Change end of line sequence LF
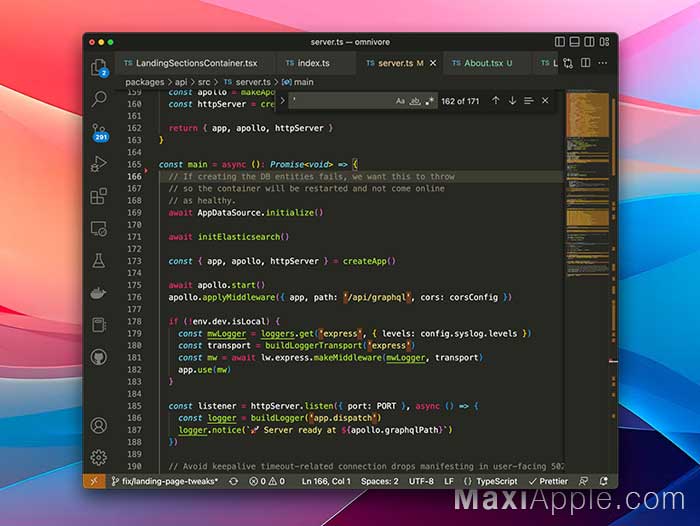The height and width of the screenshot is (526, 700). (449, 481)
